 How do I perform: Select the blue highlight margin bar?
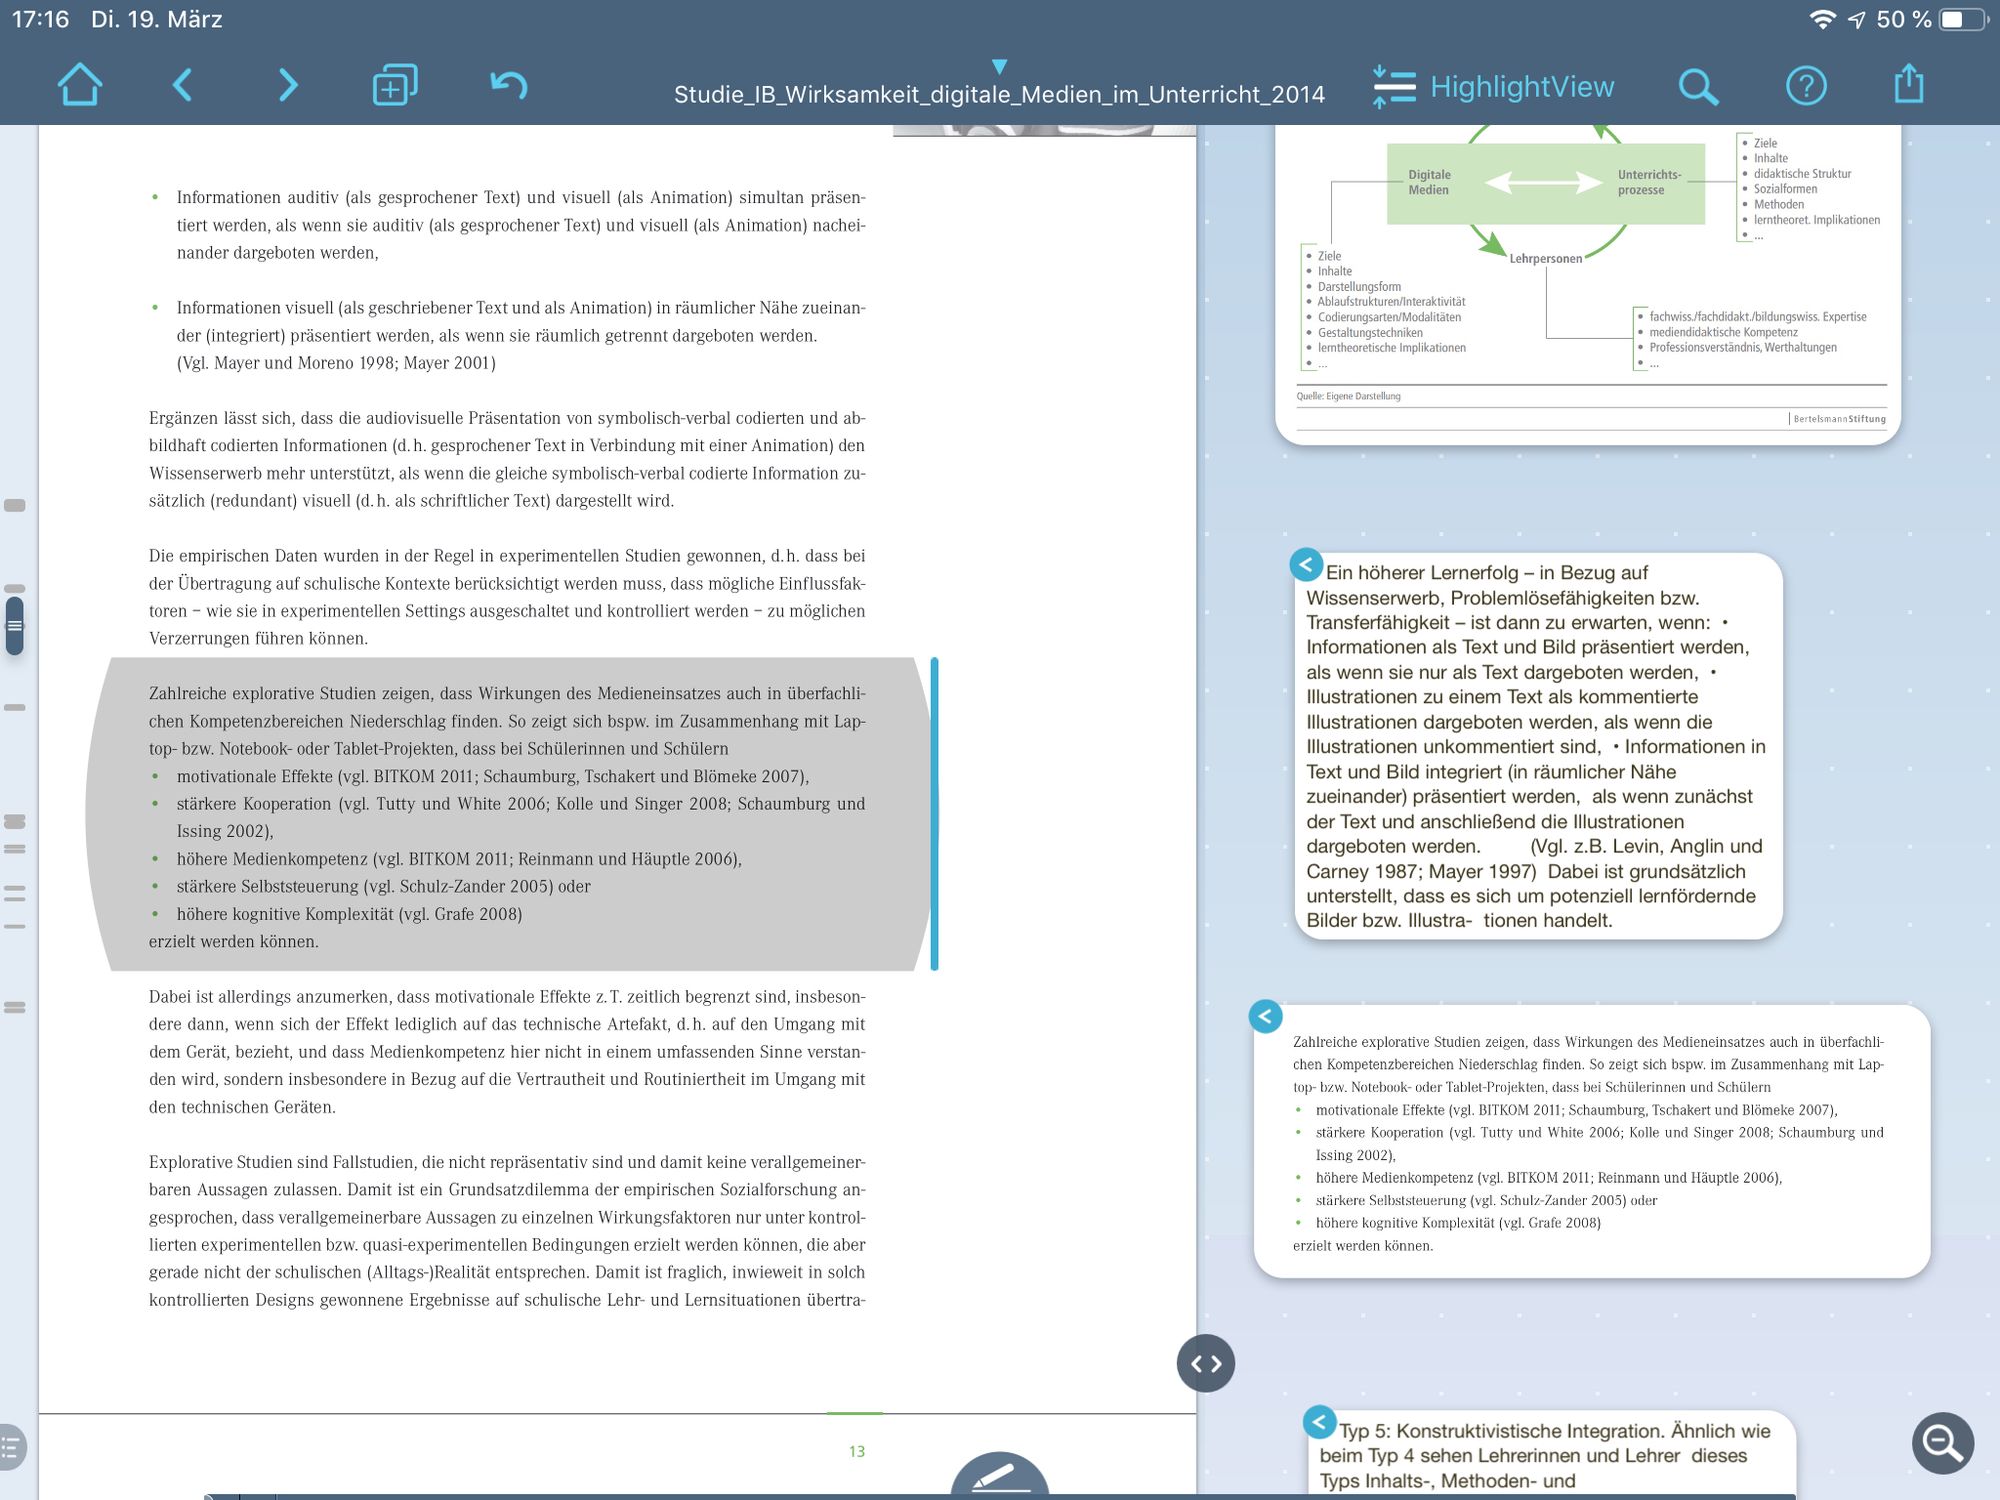pos(934,813)
